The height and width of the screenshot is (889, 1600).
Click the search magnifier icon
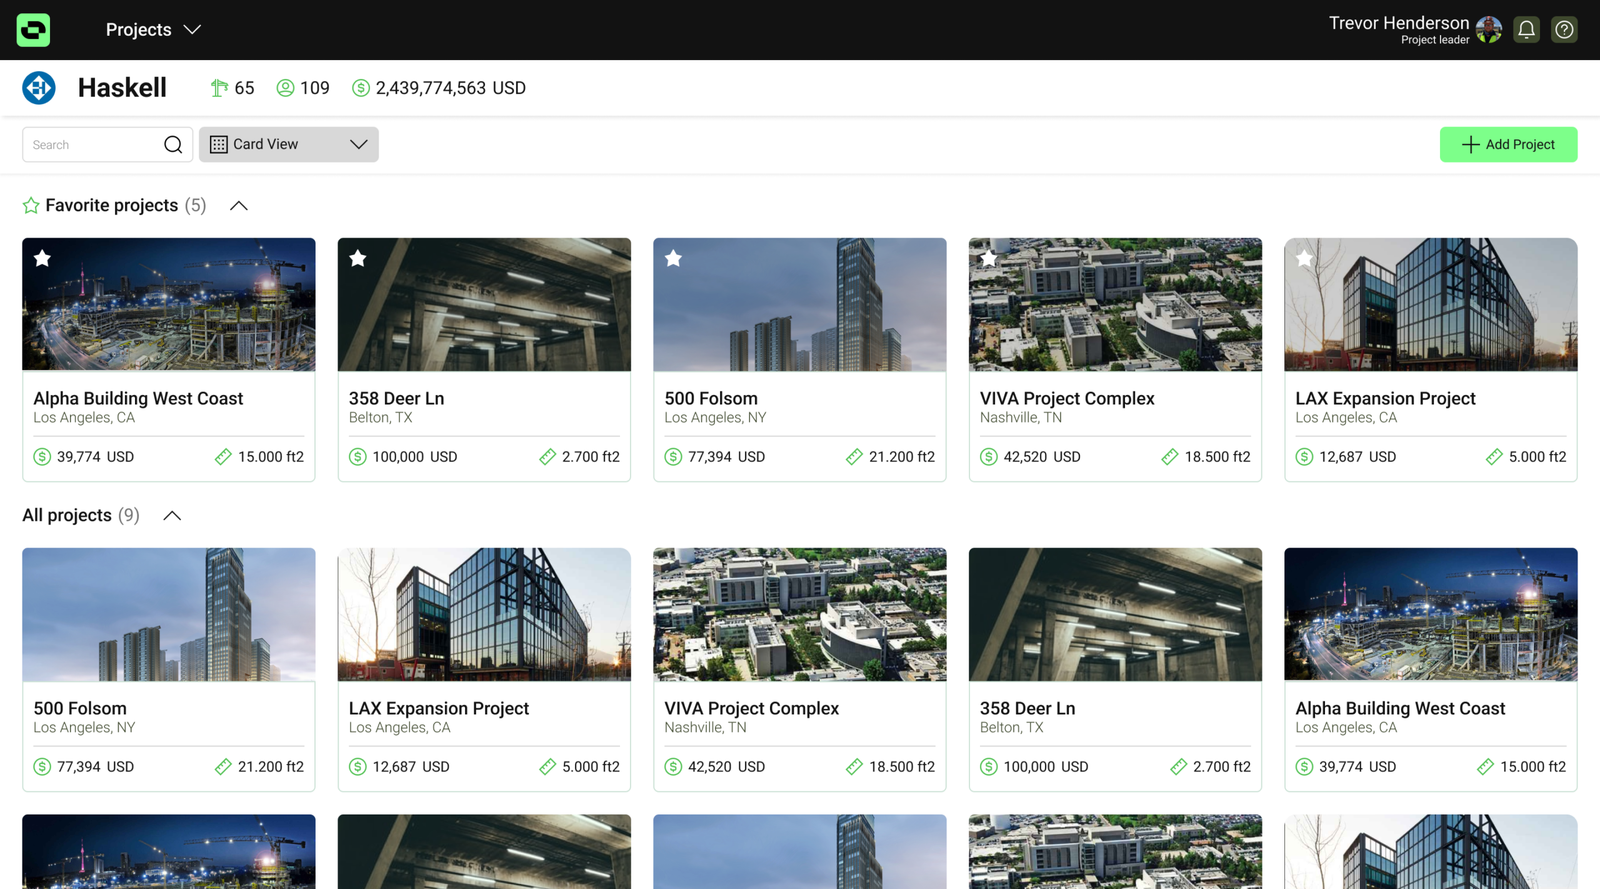(173, 145)
